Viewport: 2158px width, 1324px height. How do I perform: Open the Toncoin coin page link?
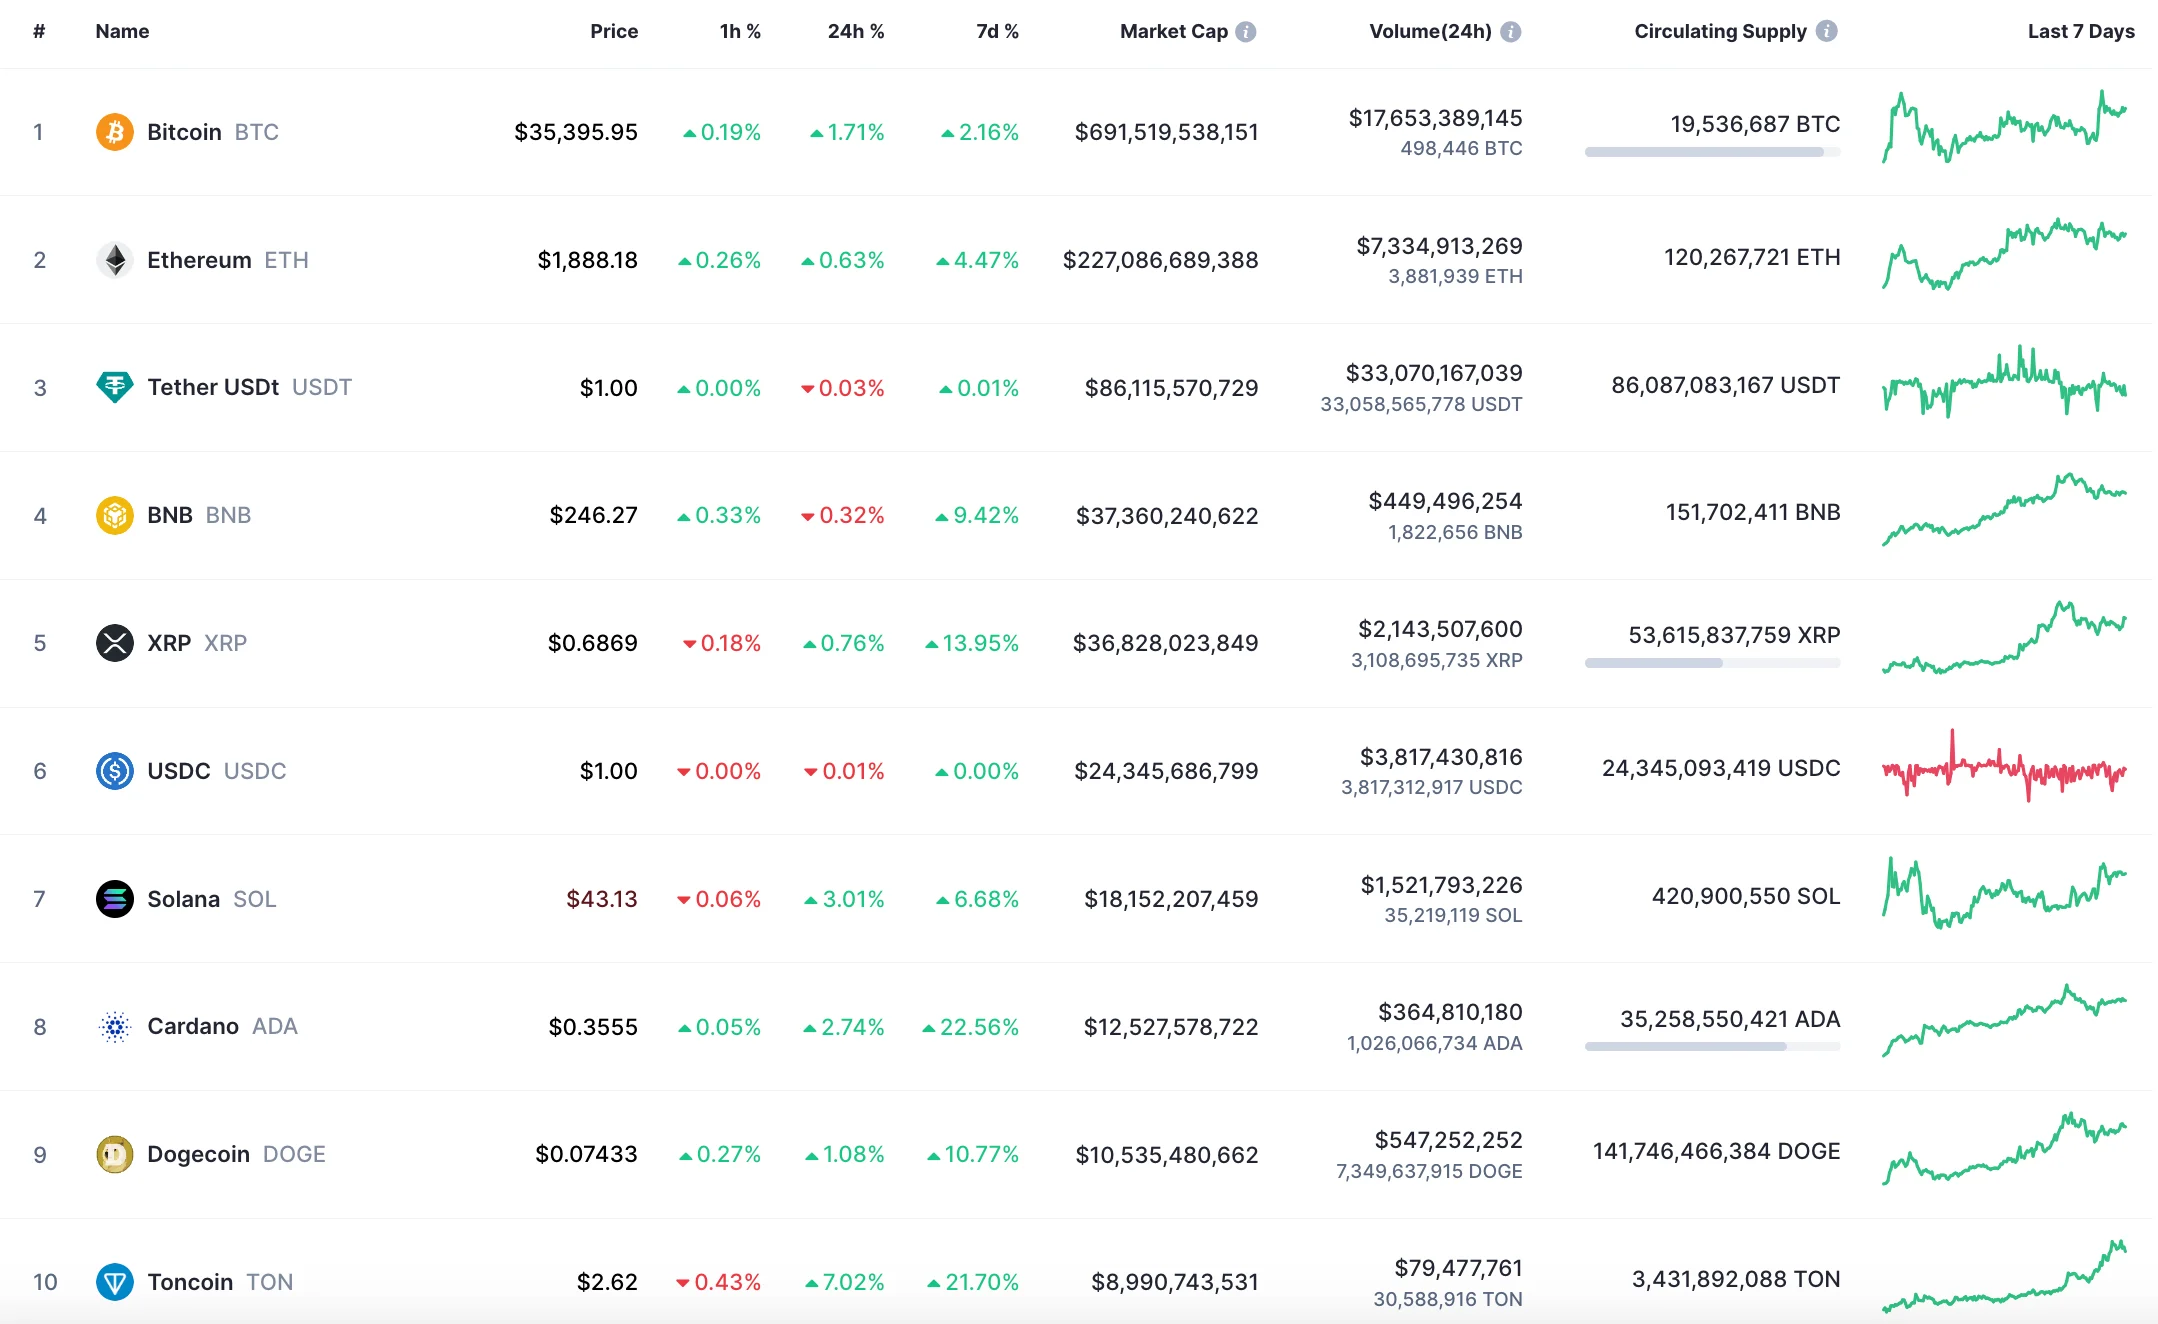click(190, 1282)
